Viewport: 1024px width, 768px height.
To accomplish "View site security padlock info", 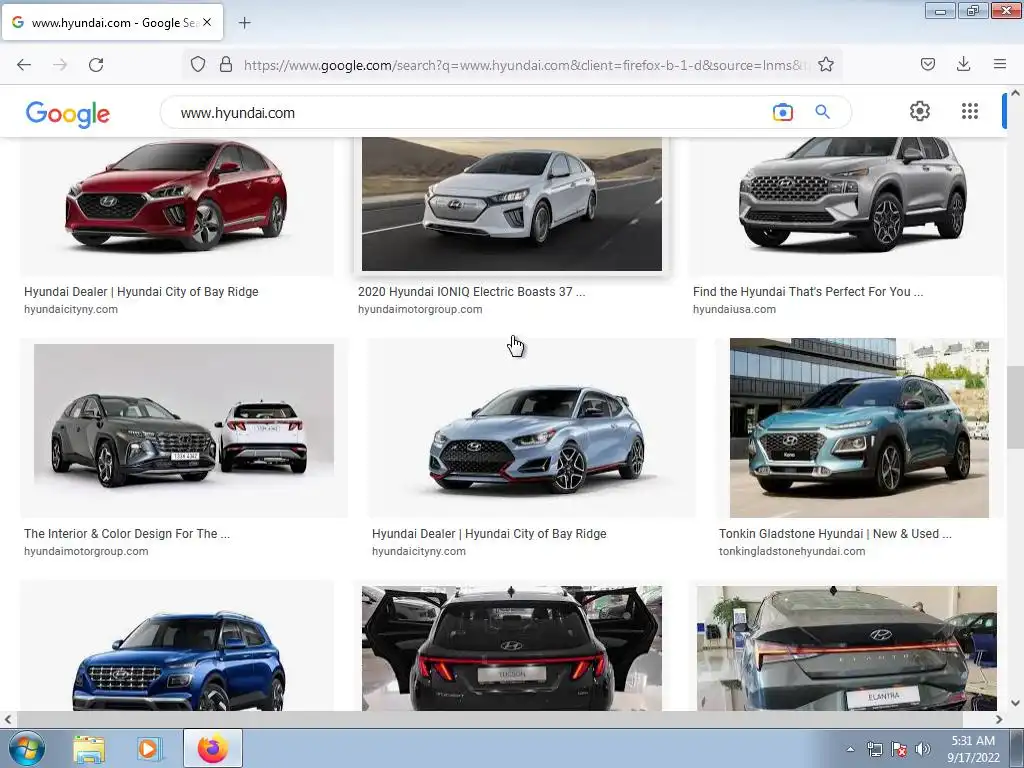I will 226,64.
